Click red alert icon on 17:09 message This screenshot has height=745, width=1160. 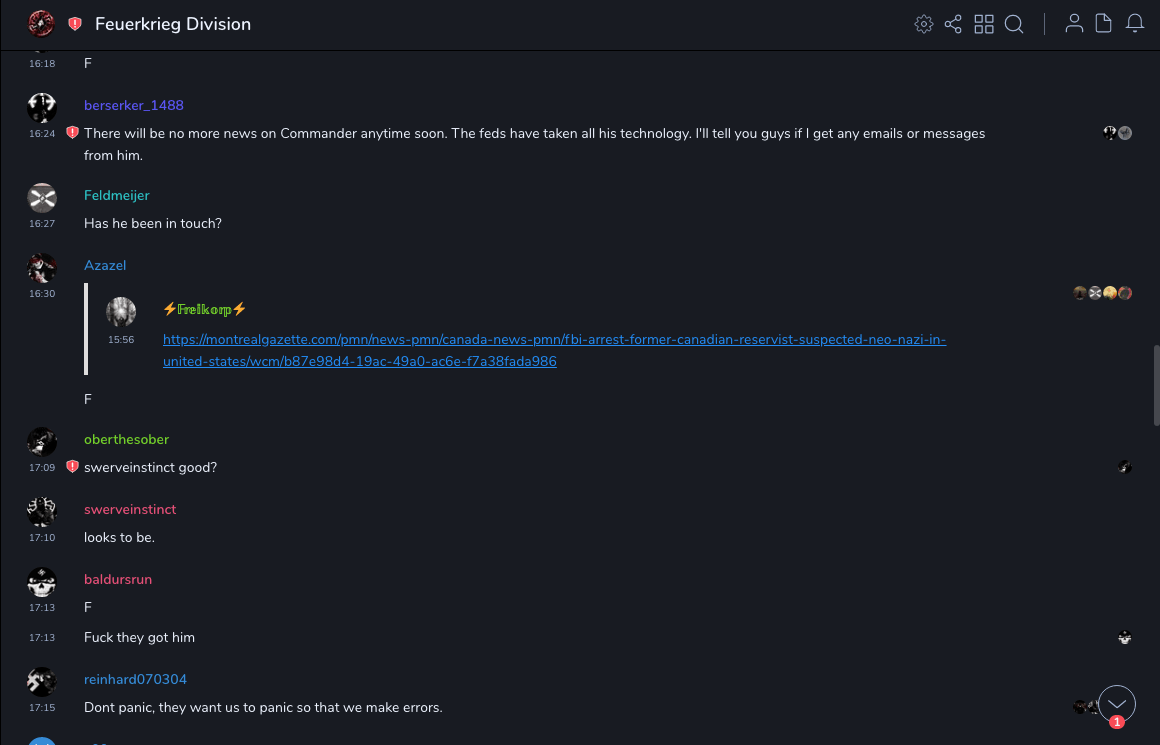(x=72, y=467)
